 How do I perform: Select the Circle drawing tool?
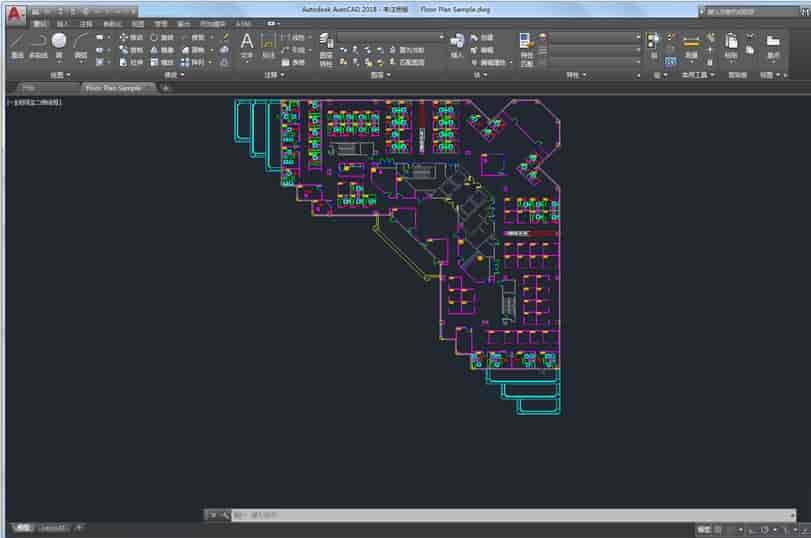pyautogui.click(x=59, y=46)
